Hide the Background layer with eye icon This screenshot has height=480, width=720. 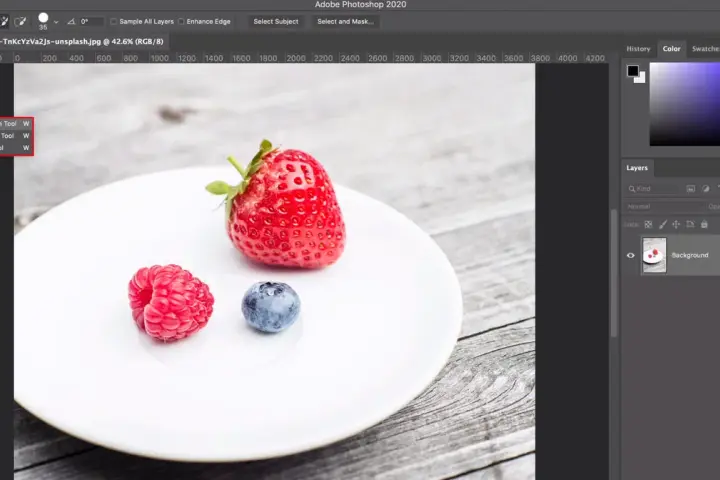pyautogui.click(x=630, y=255)
